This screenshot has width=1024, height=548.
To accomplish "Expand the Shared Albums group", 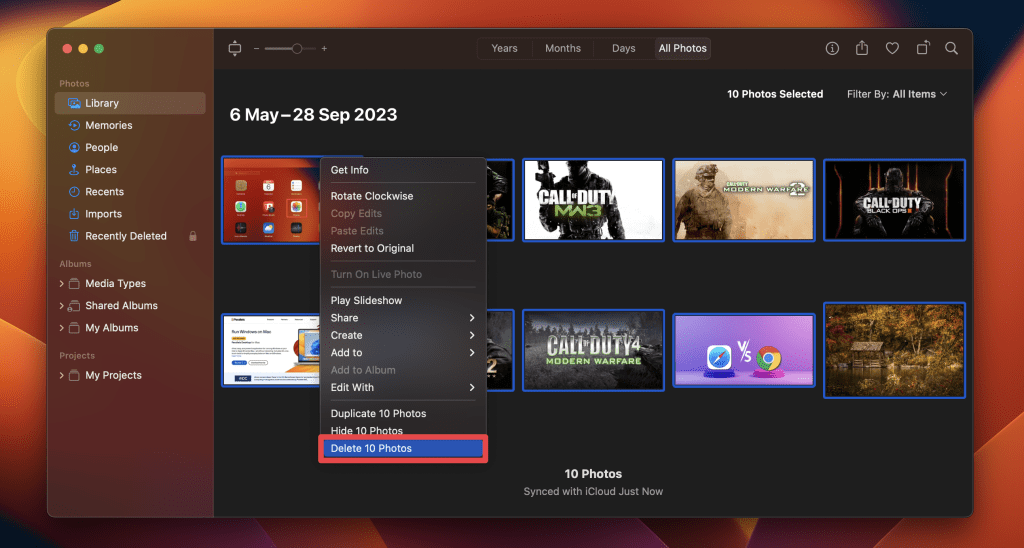I will pos(62,306).
